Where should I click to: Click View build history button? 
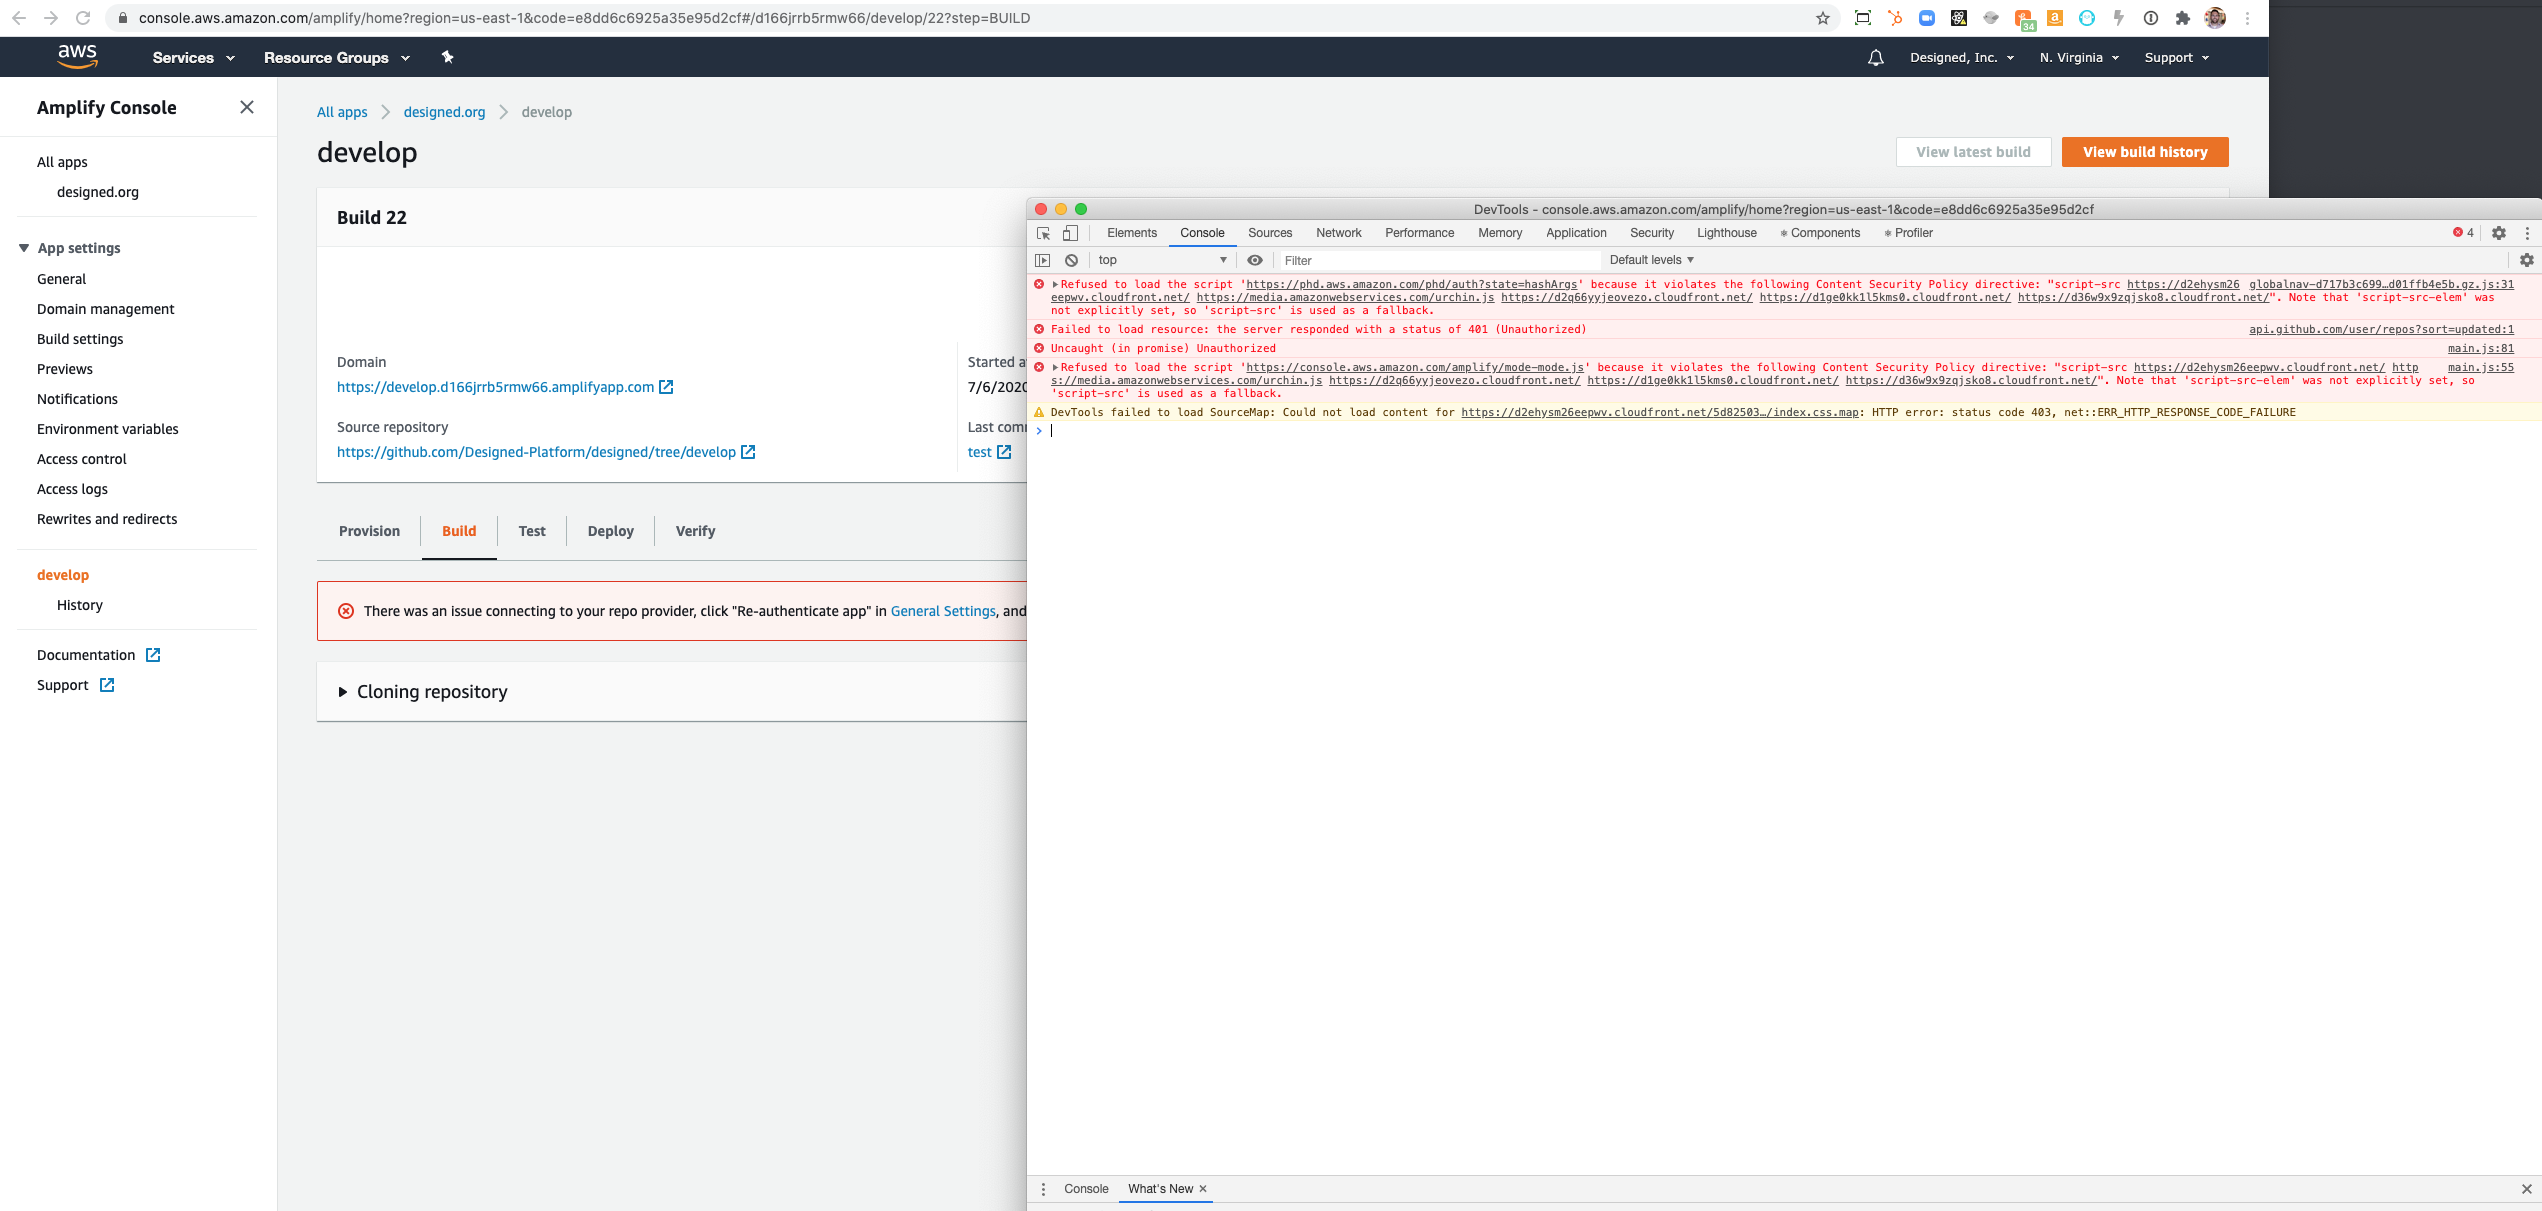pos(2145,152)
